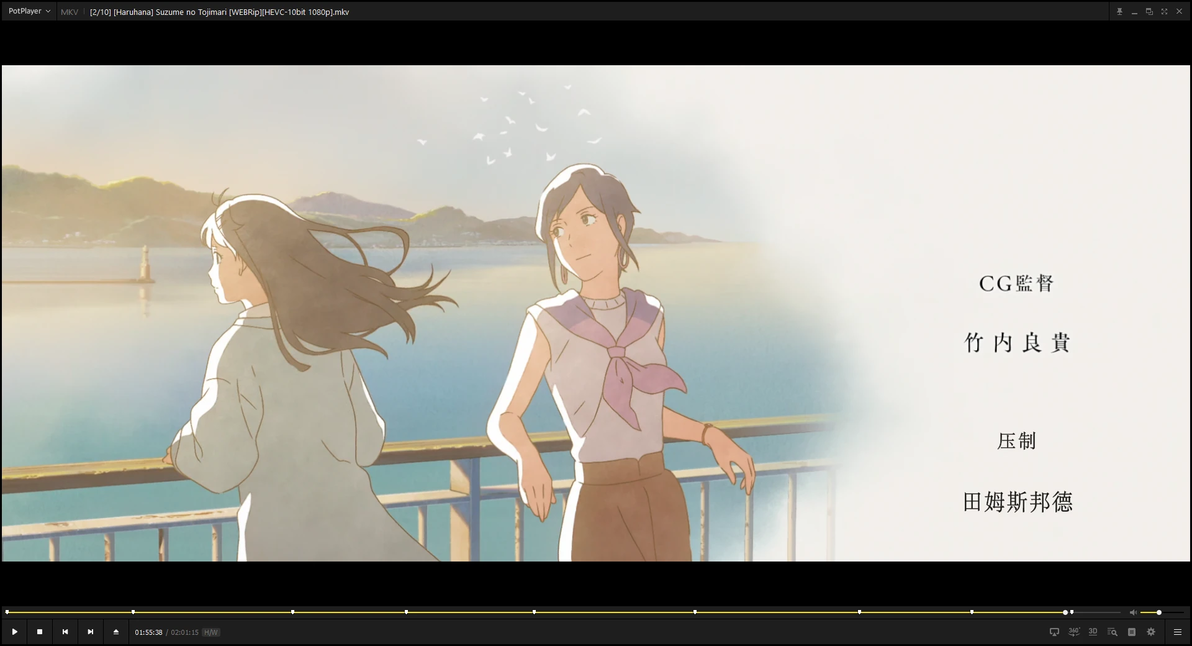
Task: Mute audio using the speaker icon
Action: click(x=1133, y=612)
